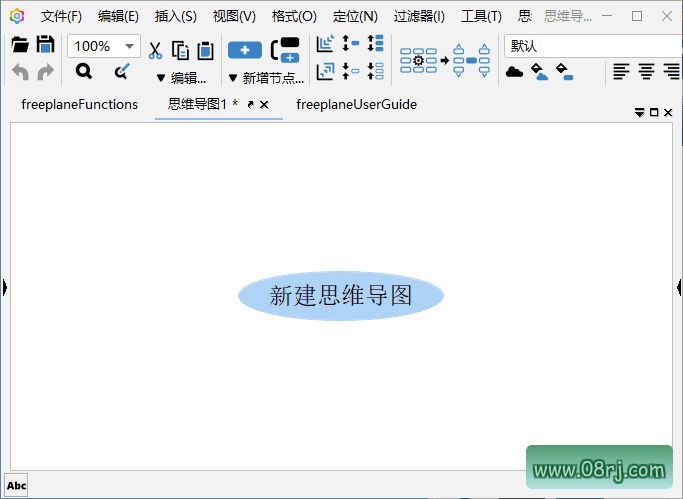Click the filter settings grid-with-gear icon

(x=418, y=61)
